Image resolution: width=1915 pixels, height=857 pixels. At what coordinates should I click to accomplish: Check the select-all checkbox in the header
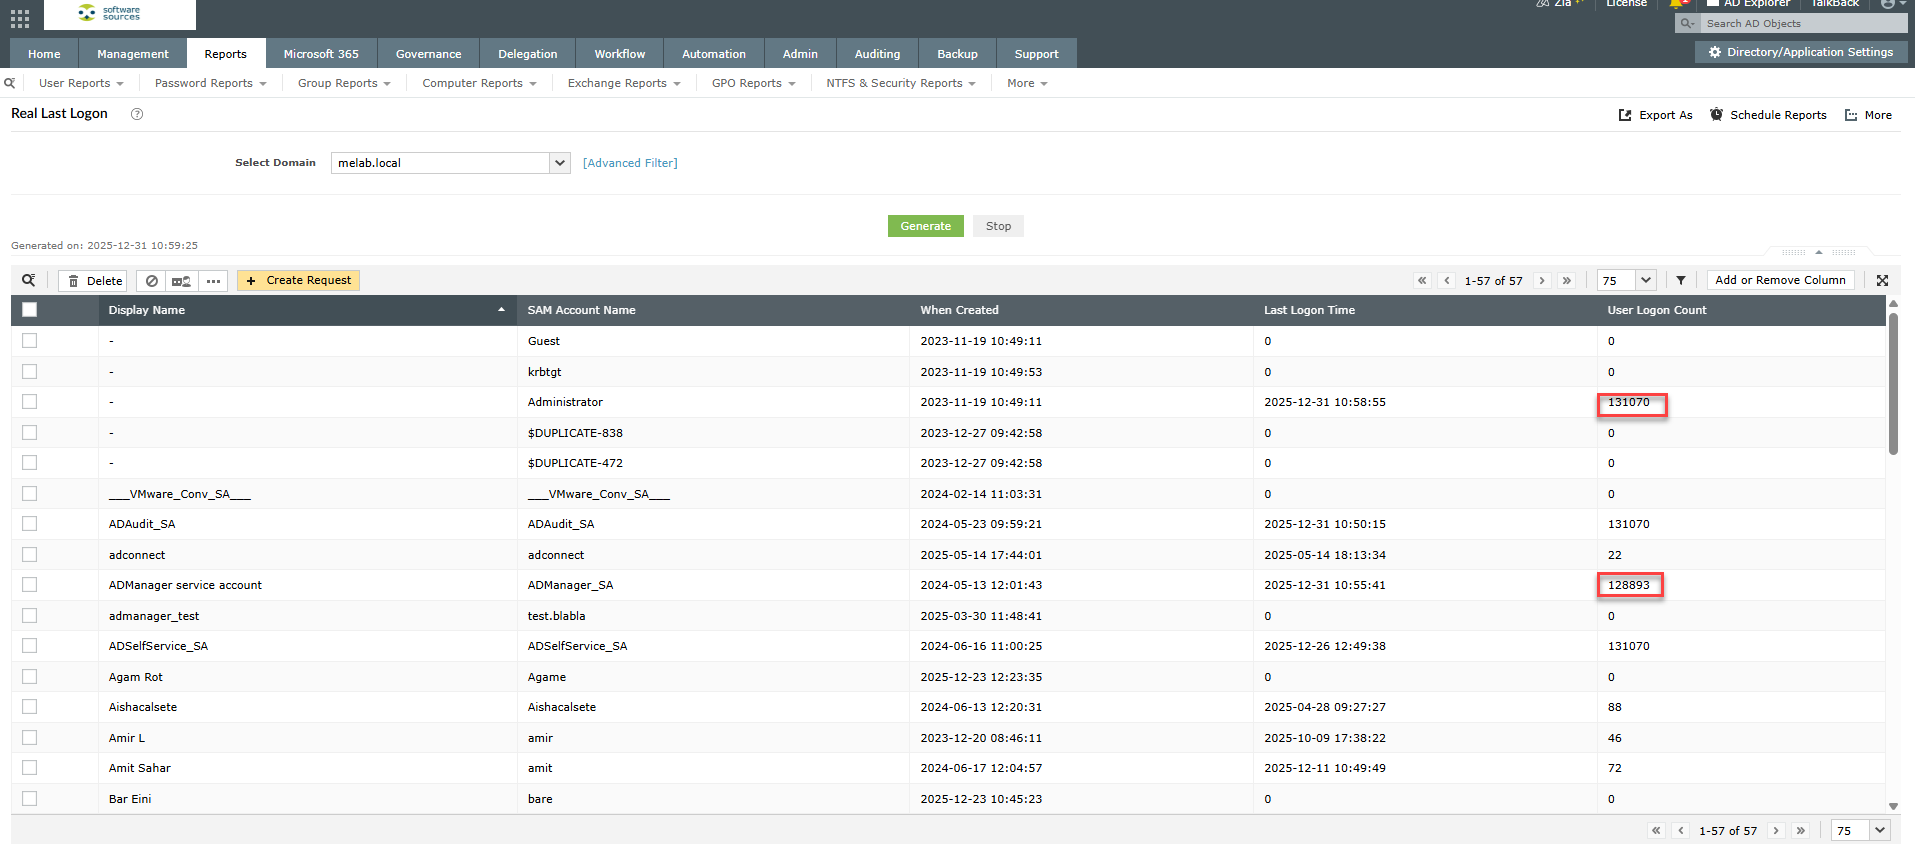coord(30,310)
